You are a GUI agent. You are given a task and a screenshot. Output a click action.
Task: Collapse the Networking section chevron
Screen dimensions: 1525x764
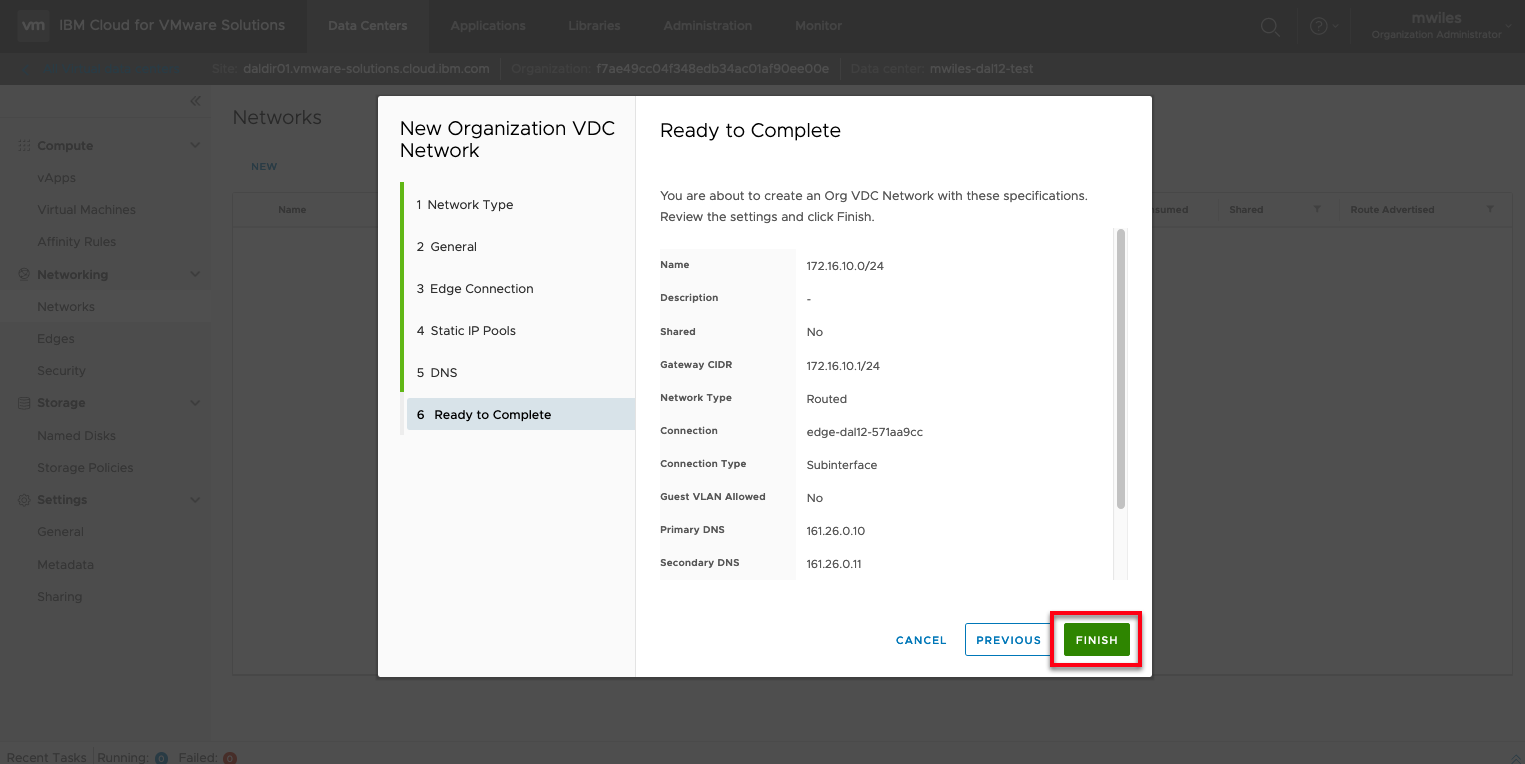[195, 275]
